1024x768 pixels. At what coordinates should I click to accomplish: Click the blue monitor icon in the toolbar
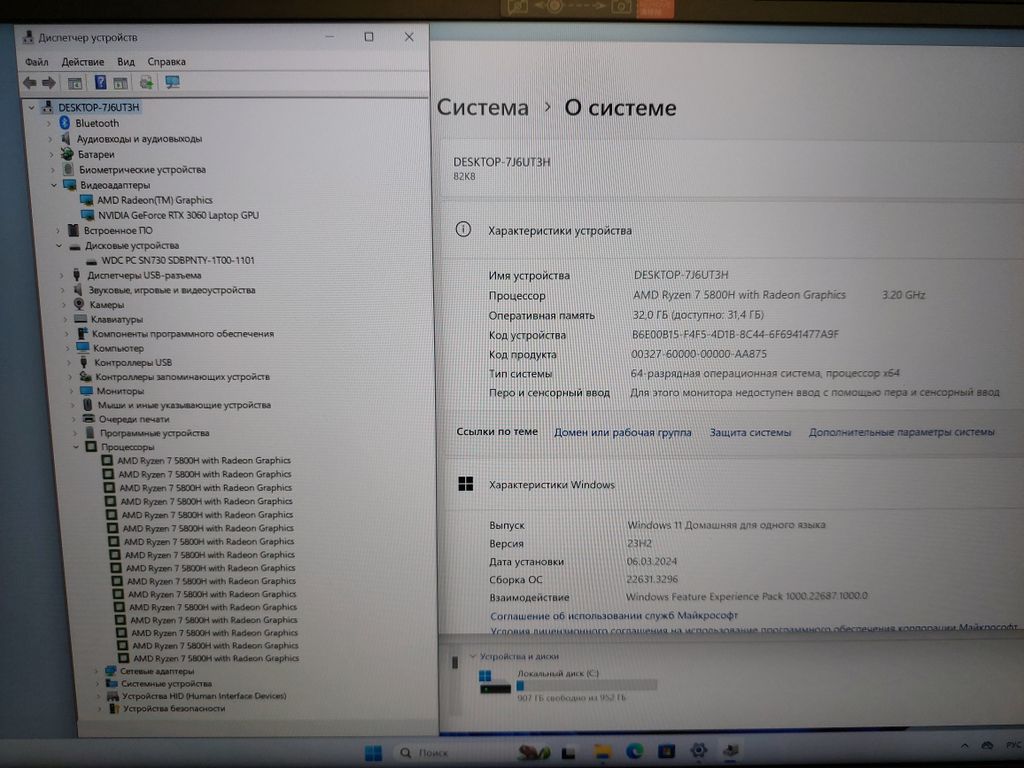[x=172, y=82]
